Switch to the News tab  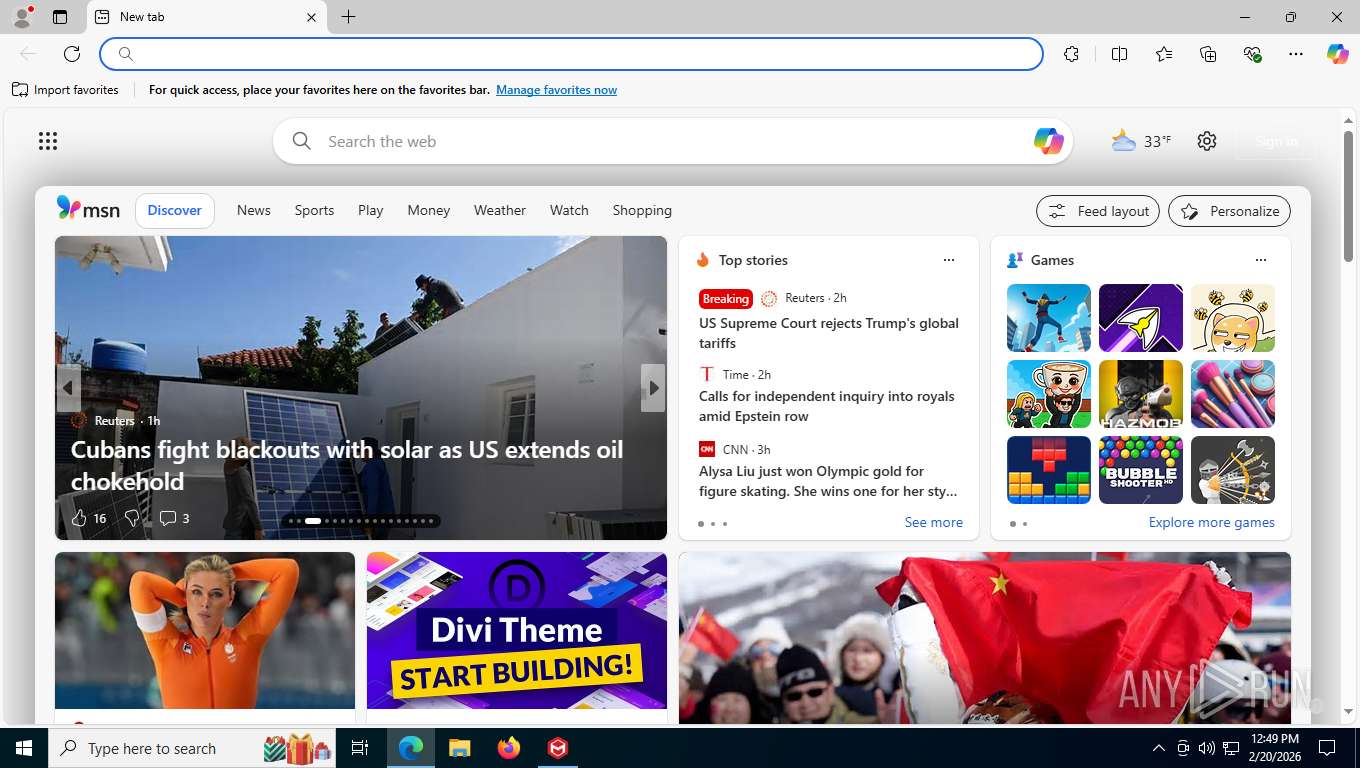[x=254, y=210]
